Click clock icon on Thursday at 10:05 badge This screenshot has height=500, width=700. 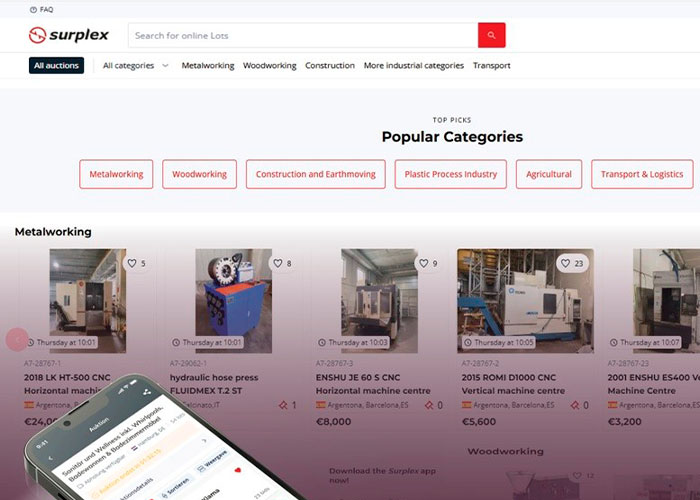click(x=467, y=342)
